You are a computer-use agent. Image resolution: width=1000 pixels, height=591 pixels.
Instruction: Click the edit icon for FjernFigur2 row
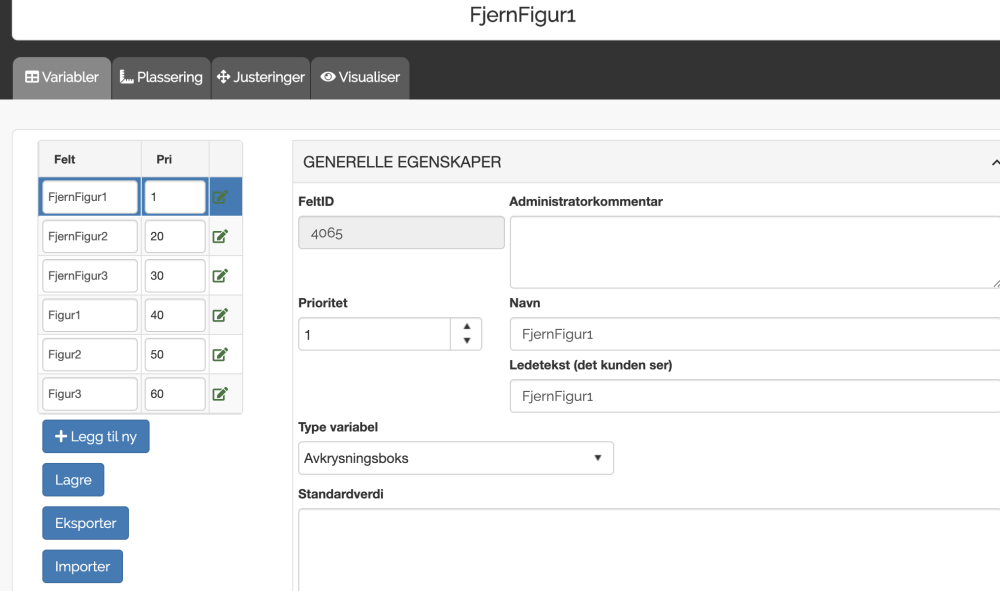221,237
